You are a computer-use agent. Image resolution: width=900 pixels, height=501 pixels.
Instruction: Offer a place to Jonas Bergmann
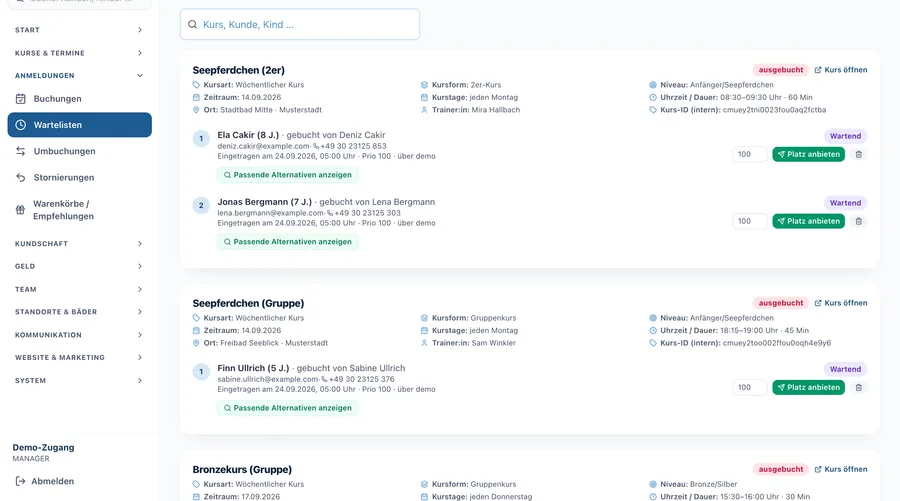[x=808, y=221]
